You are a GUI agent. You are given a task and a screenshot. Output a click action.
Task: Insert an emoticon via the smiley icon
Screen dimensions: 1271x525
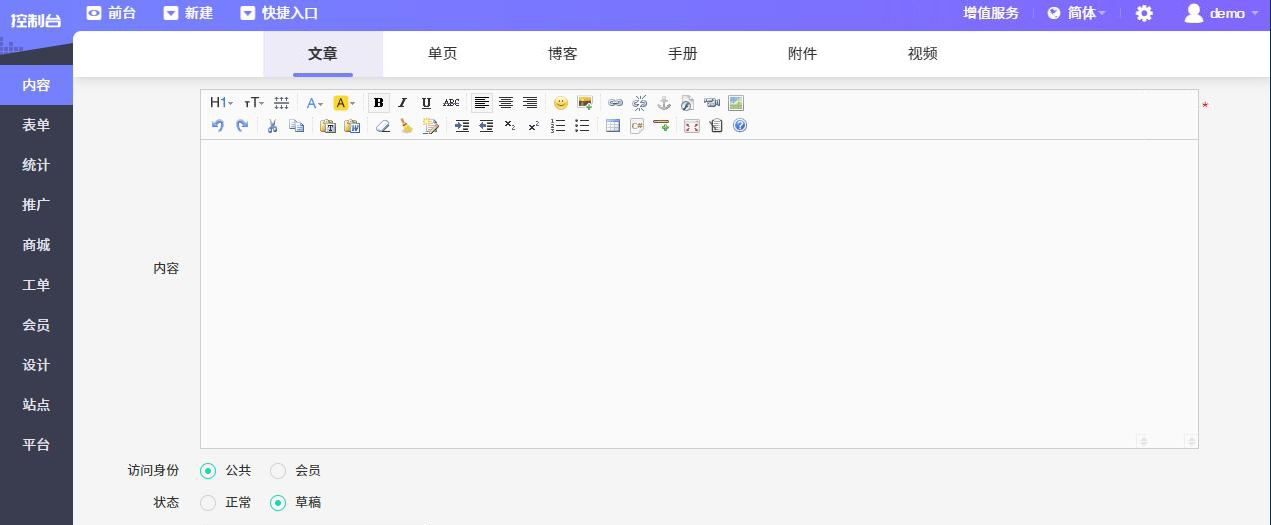(561, 103)
